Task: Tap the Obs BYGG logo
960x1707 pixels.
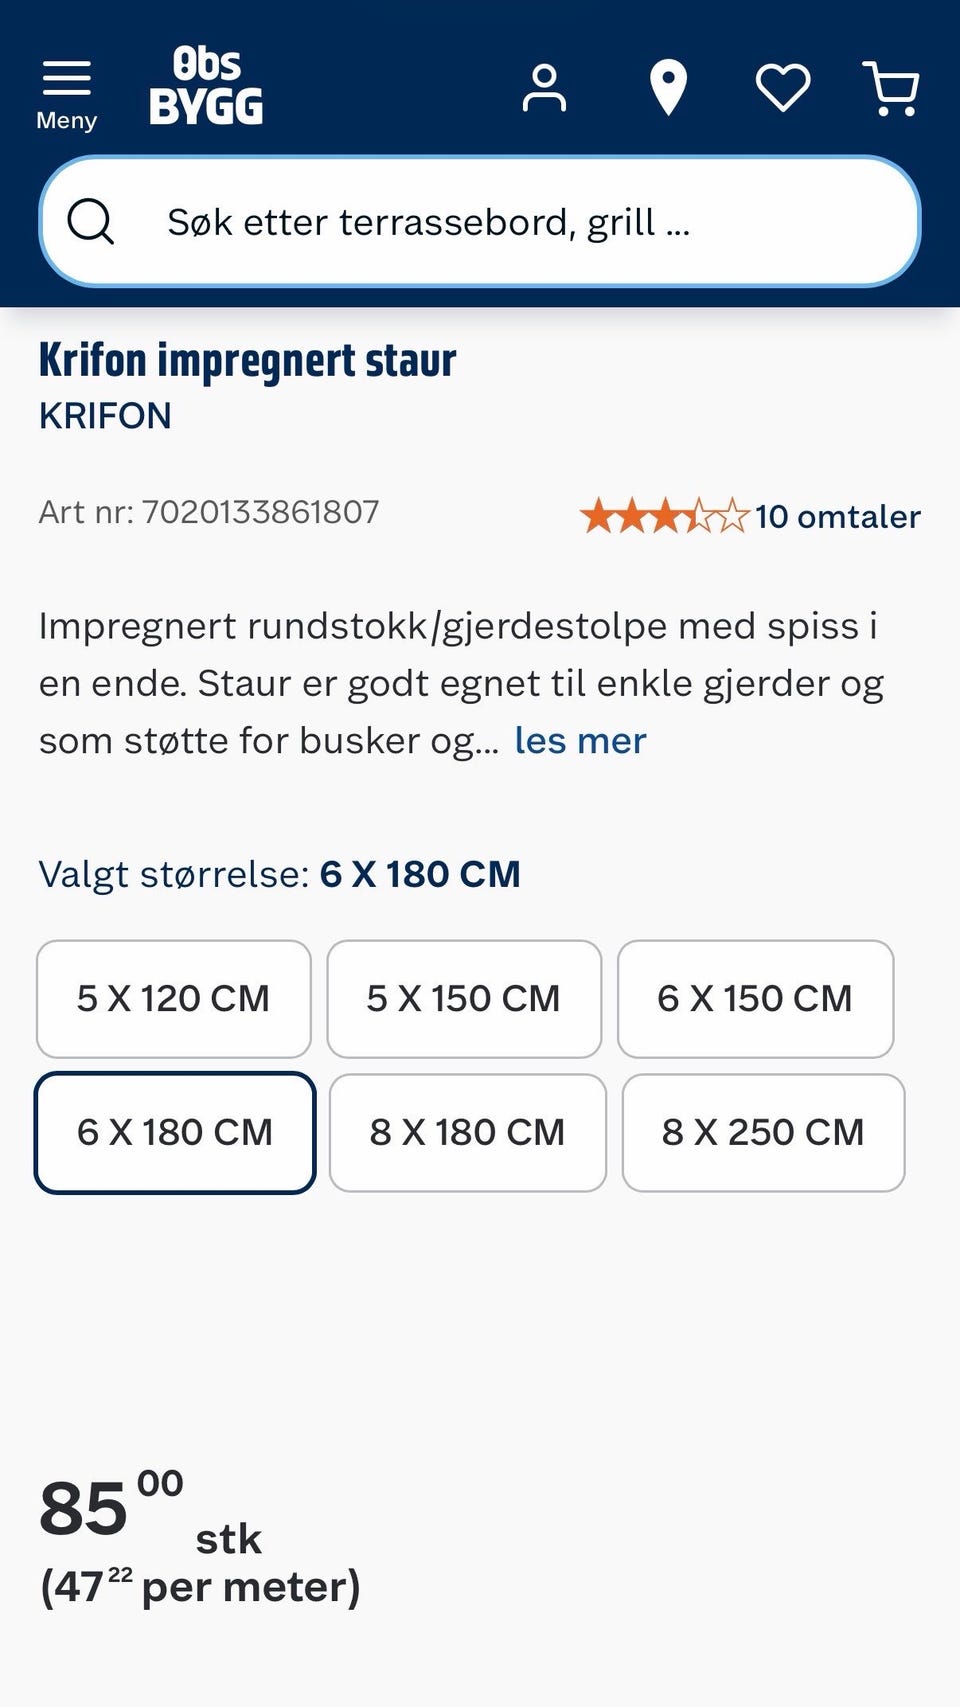Action: tap(206, 86)
